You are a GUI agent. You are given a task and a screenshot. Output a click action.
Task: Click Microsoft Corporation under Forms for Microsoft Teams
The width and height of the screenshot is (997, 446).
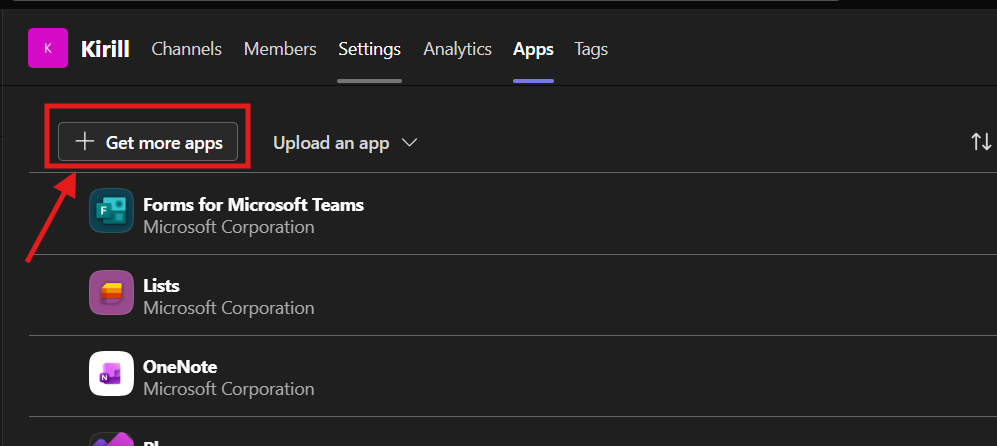[x=228, y=227]
